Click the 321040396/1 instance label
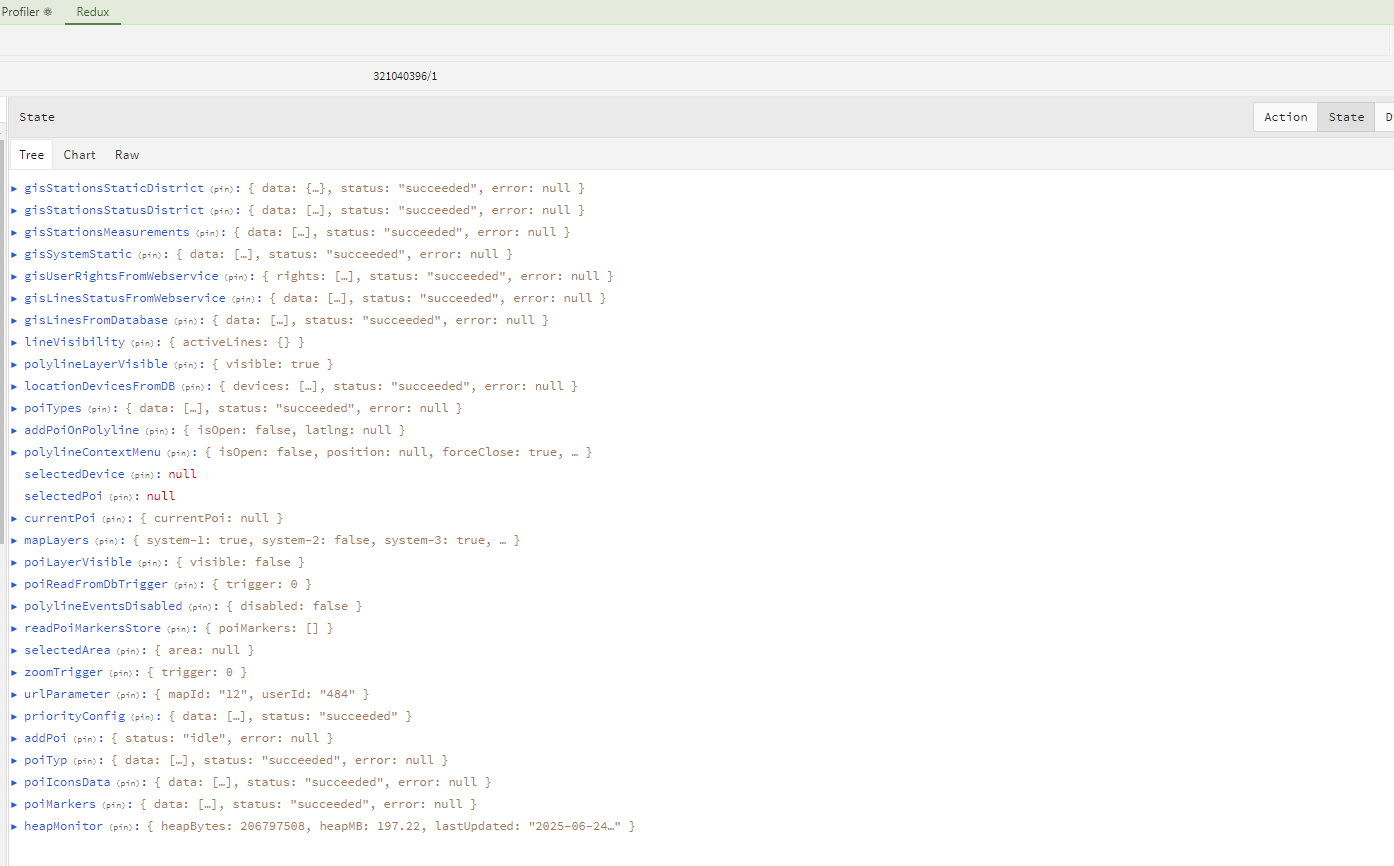Viewport: 1394px width, 866px height. 405,76
